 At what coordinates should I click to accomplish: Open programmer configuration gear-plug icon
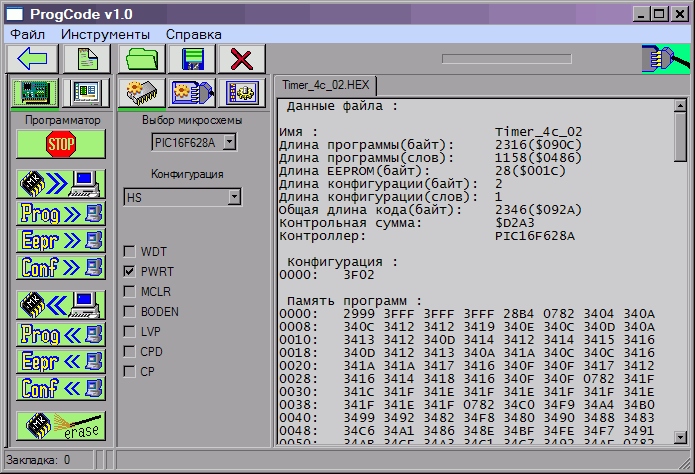[192, 93]
